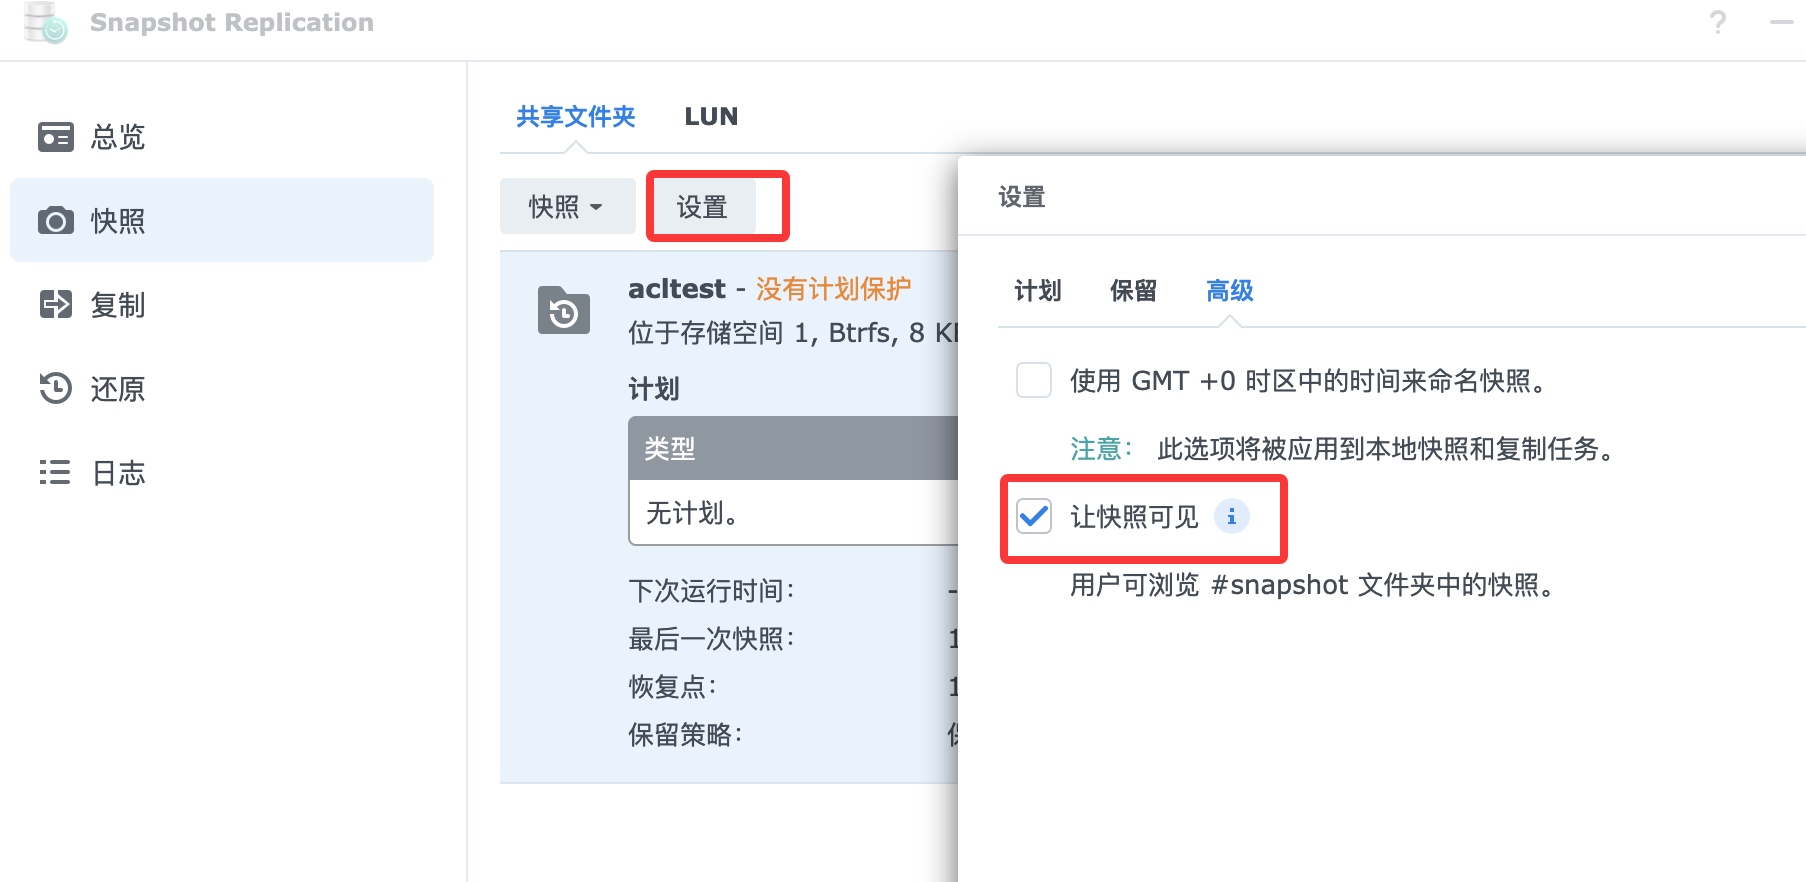Image resolution: width=1806 pixels, height=882 pixels.
Task: Switch to the LUN tab
Action: [711, 117]
